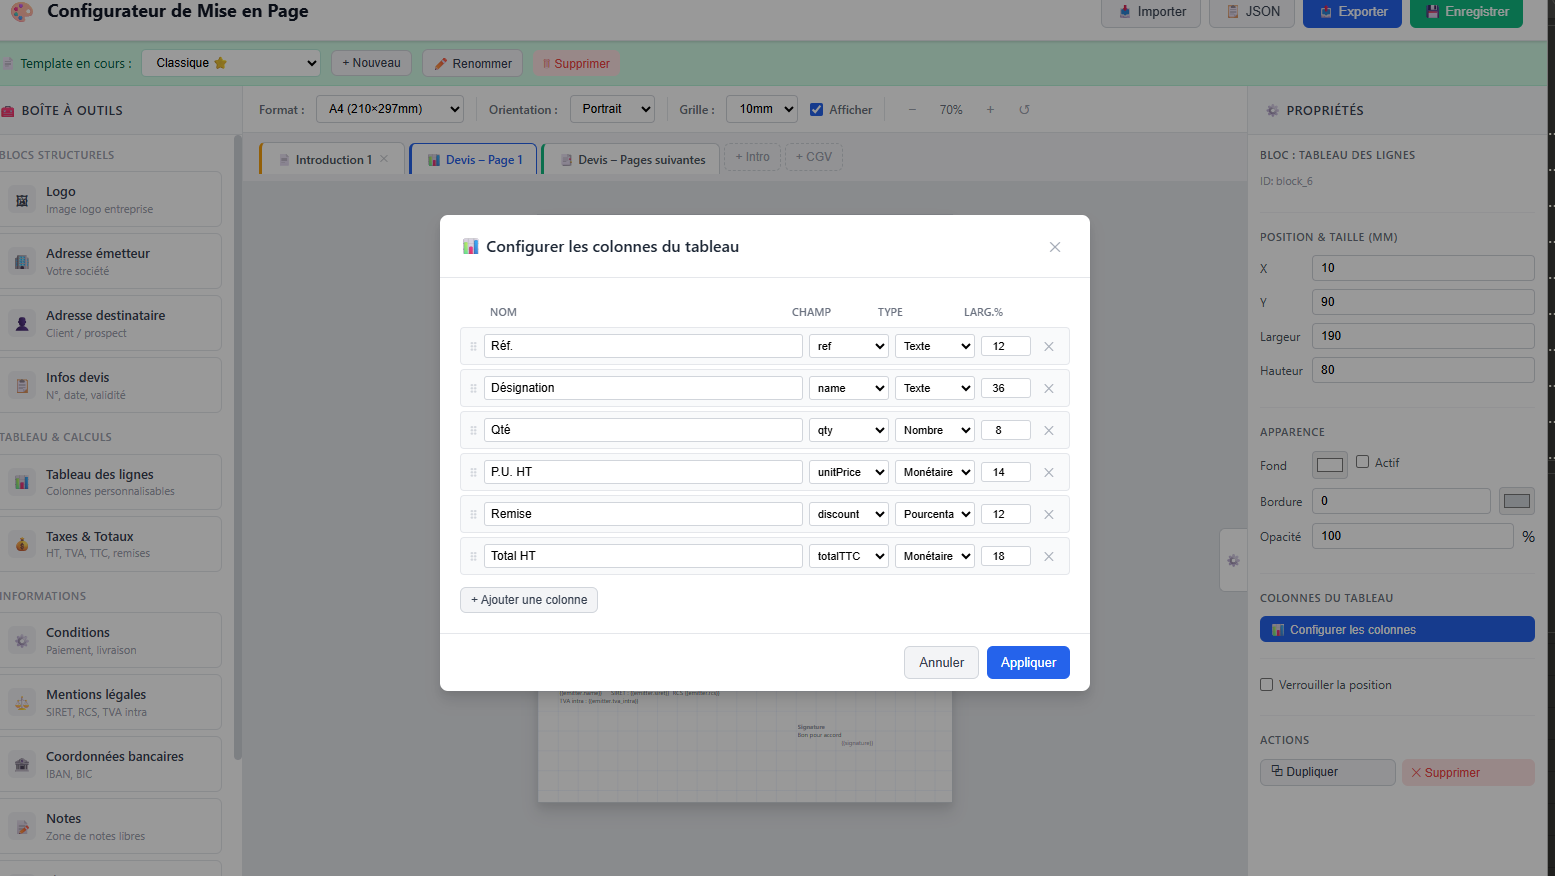Click the zoom-out minus icon
Image resolution: width=1555 pixels, height=876 pixels.
pos(912,110)
